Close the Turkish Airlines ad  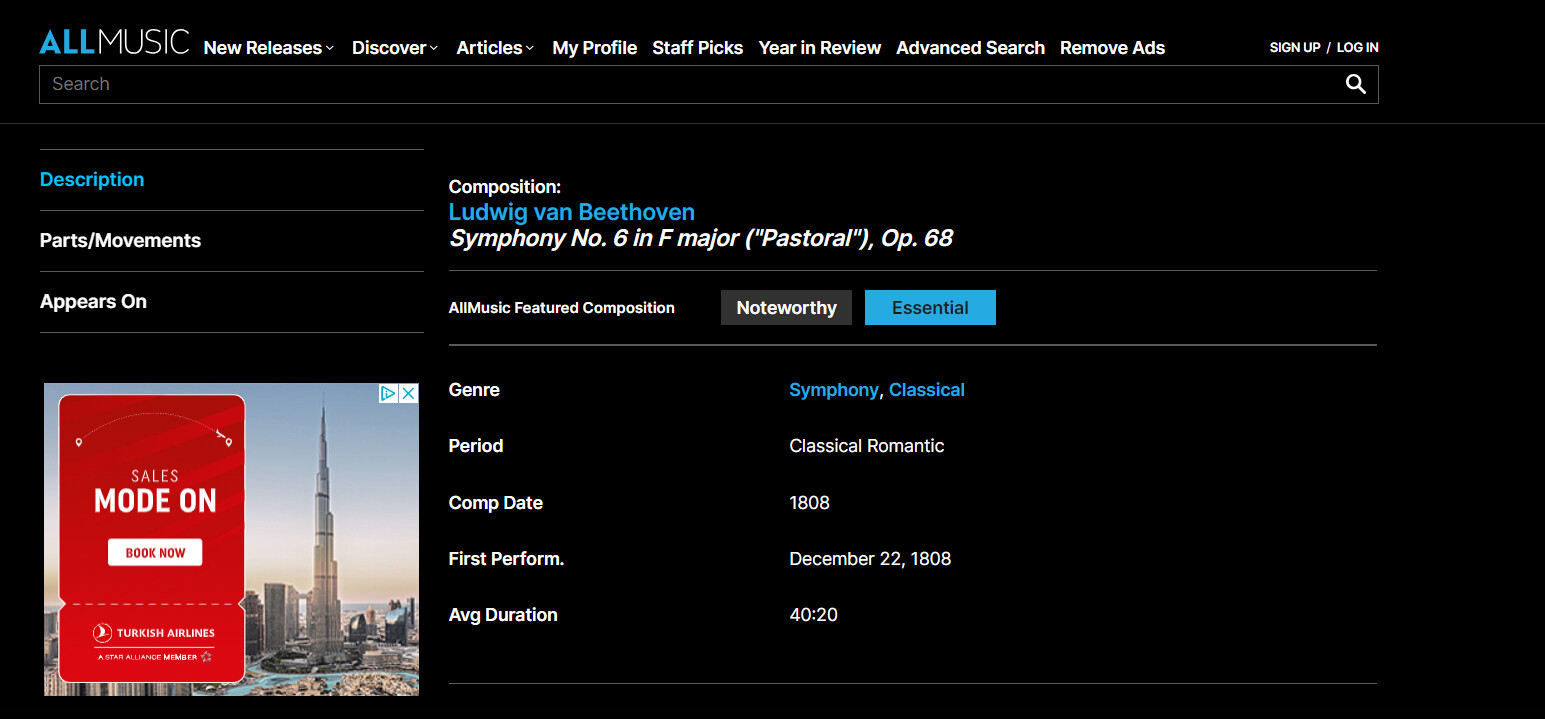click(x=408, y=393)
